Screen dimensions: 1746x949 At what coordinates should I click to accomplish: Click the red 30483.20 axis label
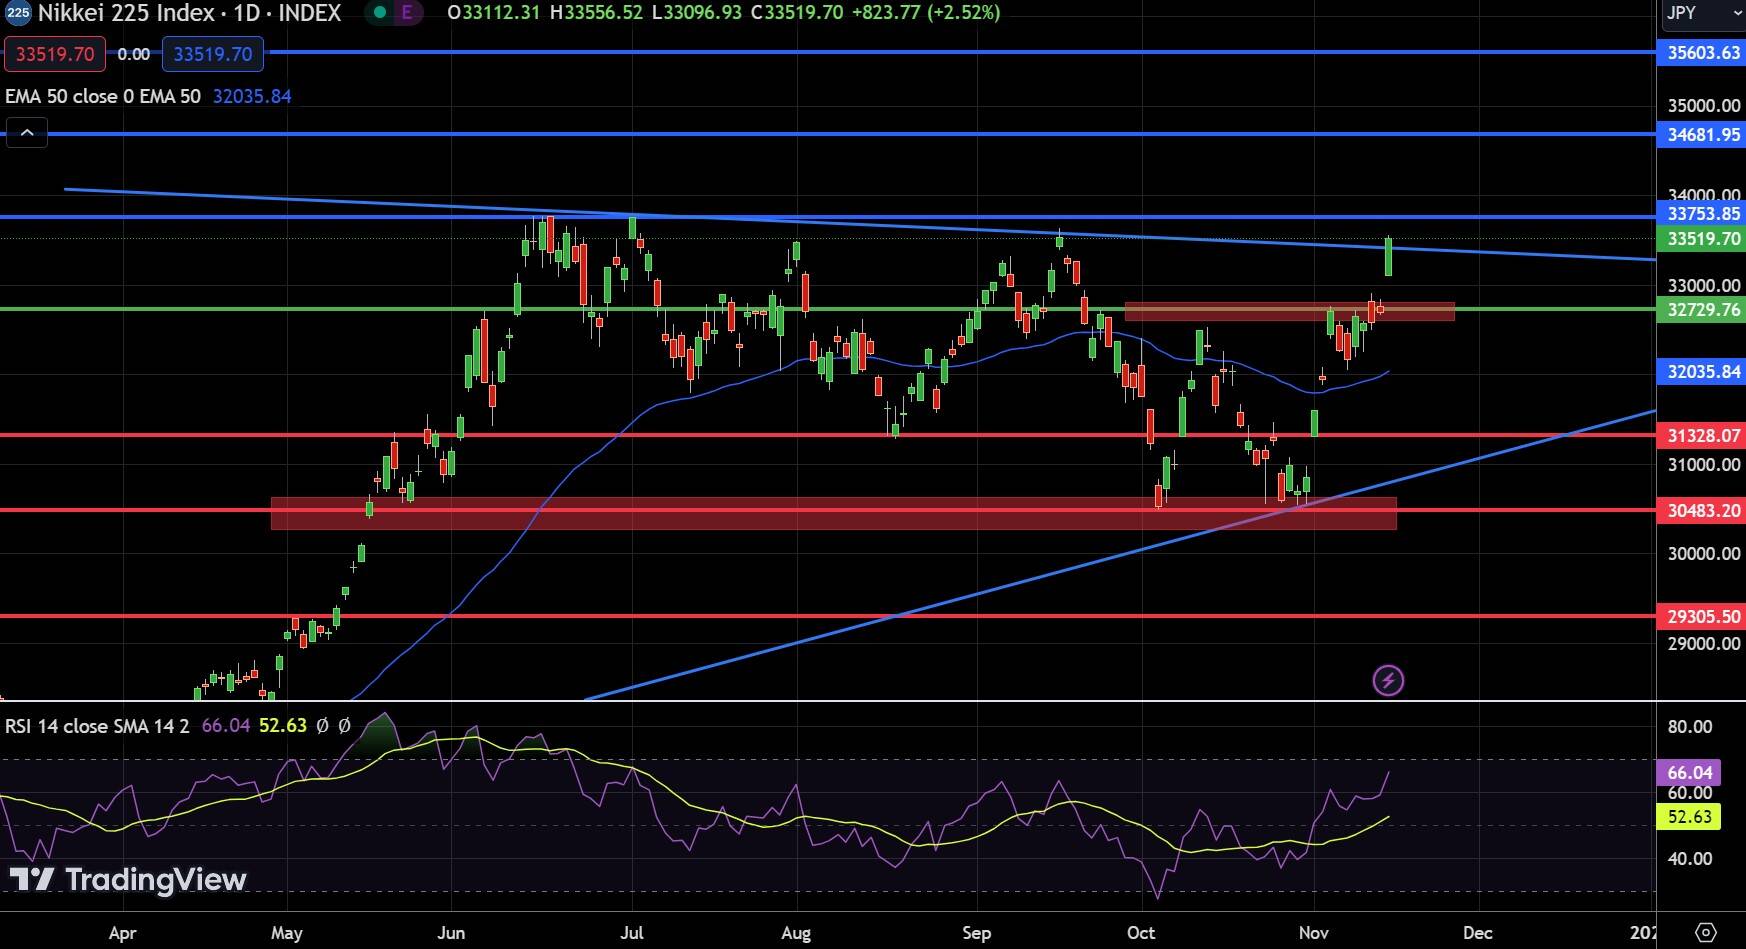tap(1701, 511)
